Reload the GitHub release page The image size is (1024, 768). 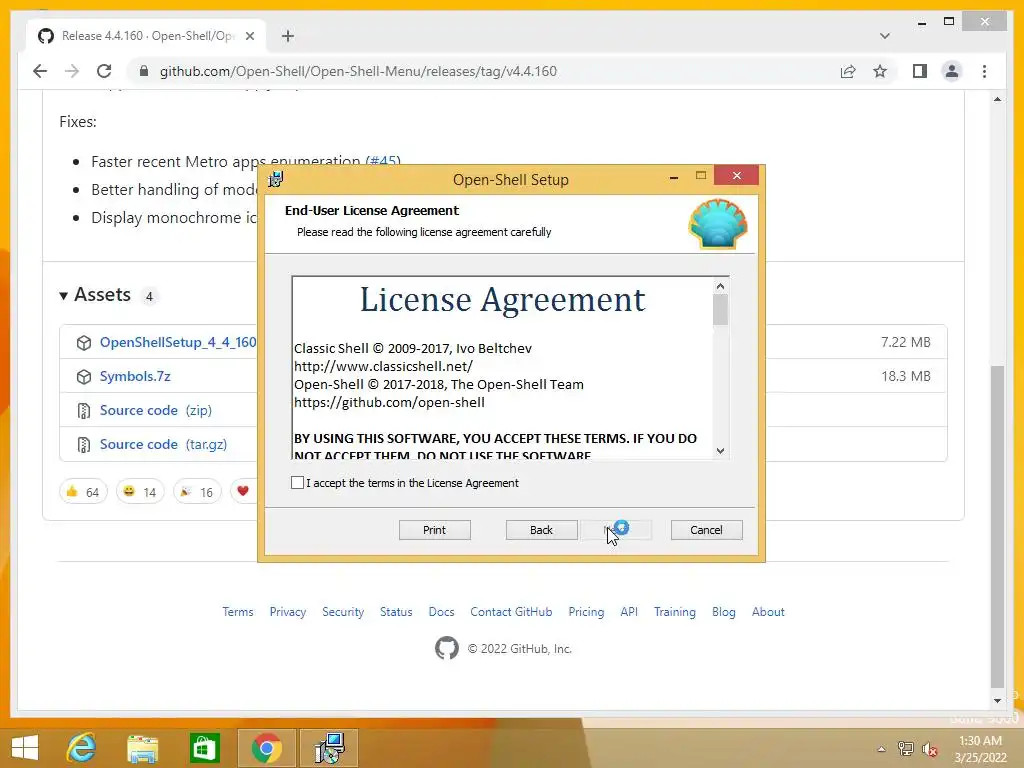(x=104, y=71)
